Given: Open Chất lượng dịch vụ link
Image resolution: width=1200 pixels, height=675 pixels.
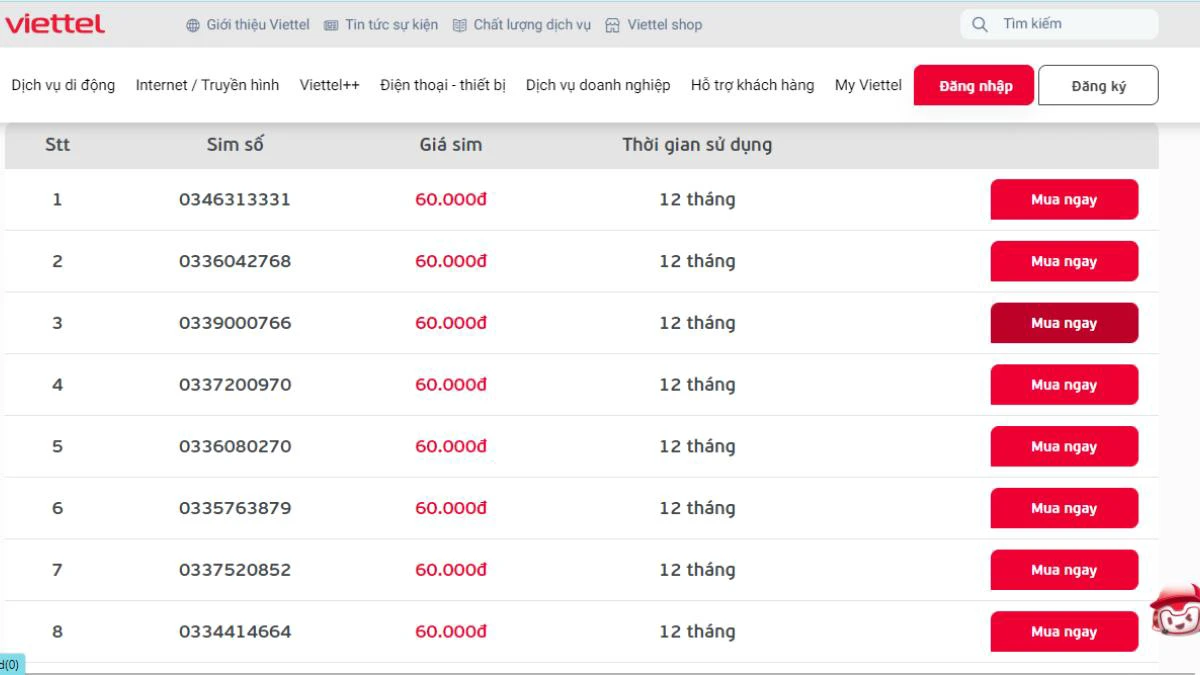Looking at the screenshot, I should point(532,25).
